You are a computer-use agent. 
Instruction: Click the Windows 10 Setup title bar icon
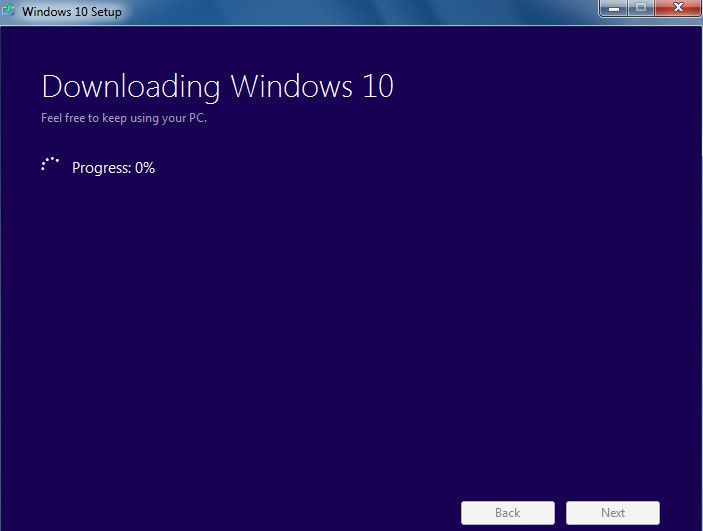9,10
